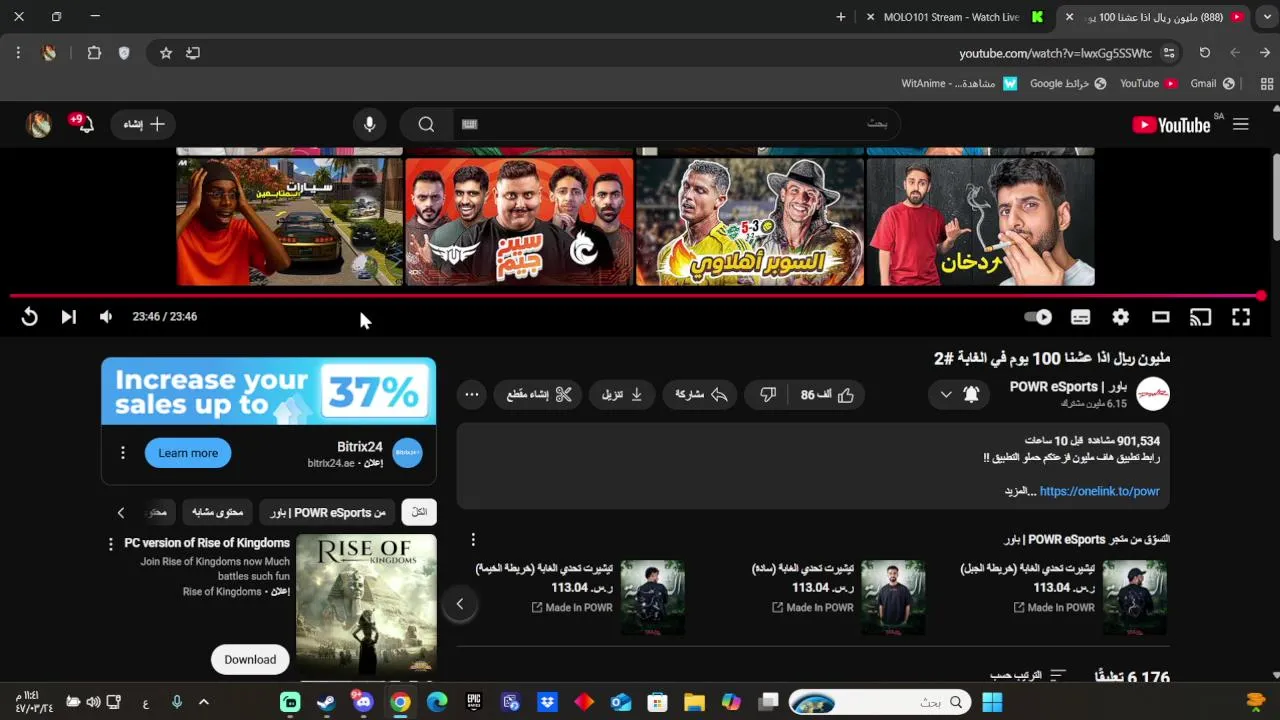Reload the page in browser
Image resolution: width=1280 pixels, height=720 pixels.
coord(1205,53)
